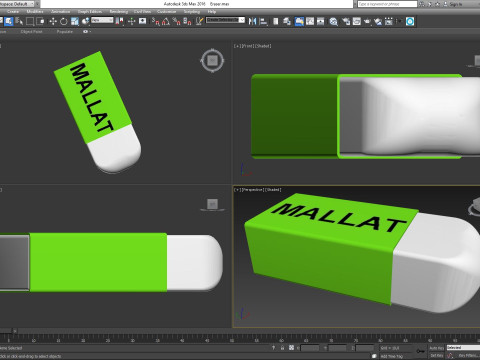Open Named Selection Sets dropdown
Viewport: 480px width, 360px height.
tap(225, 20)
